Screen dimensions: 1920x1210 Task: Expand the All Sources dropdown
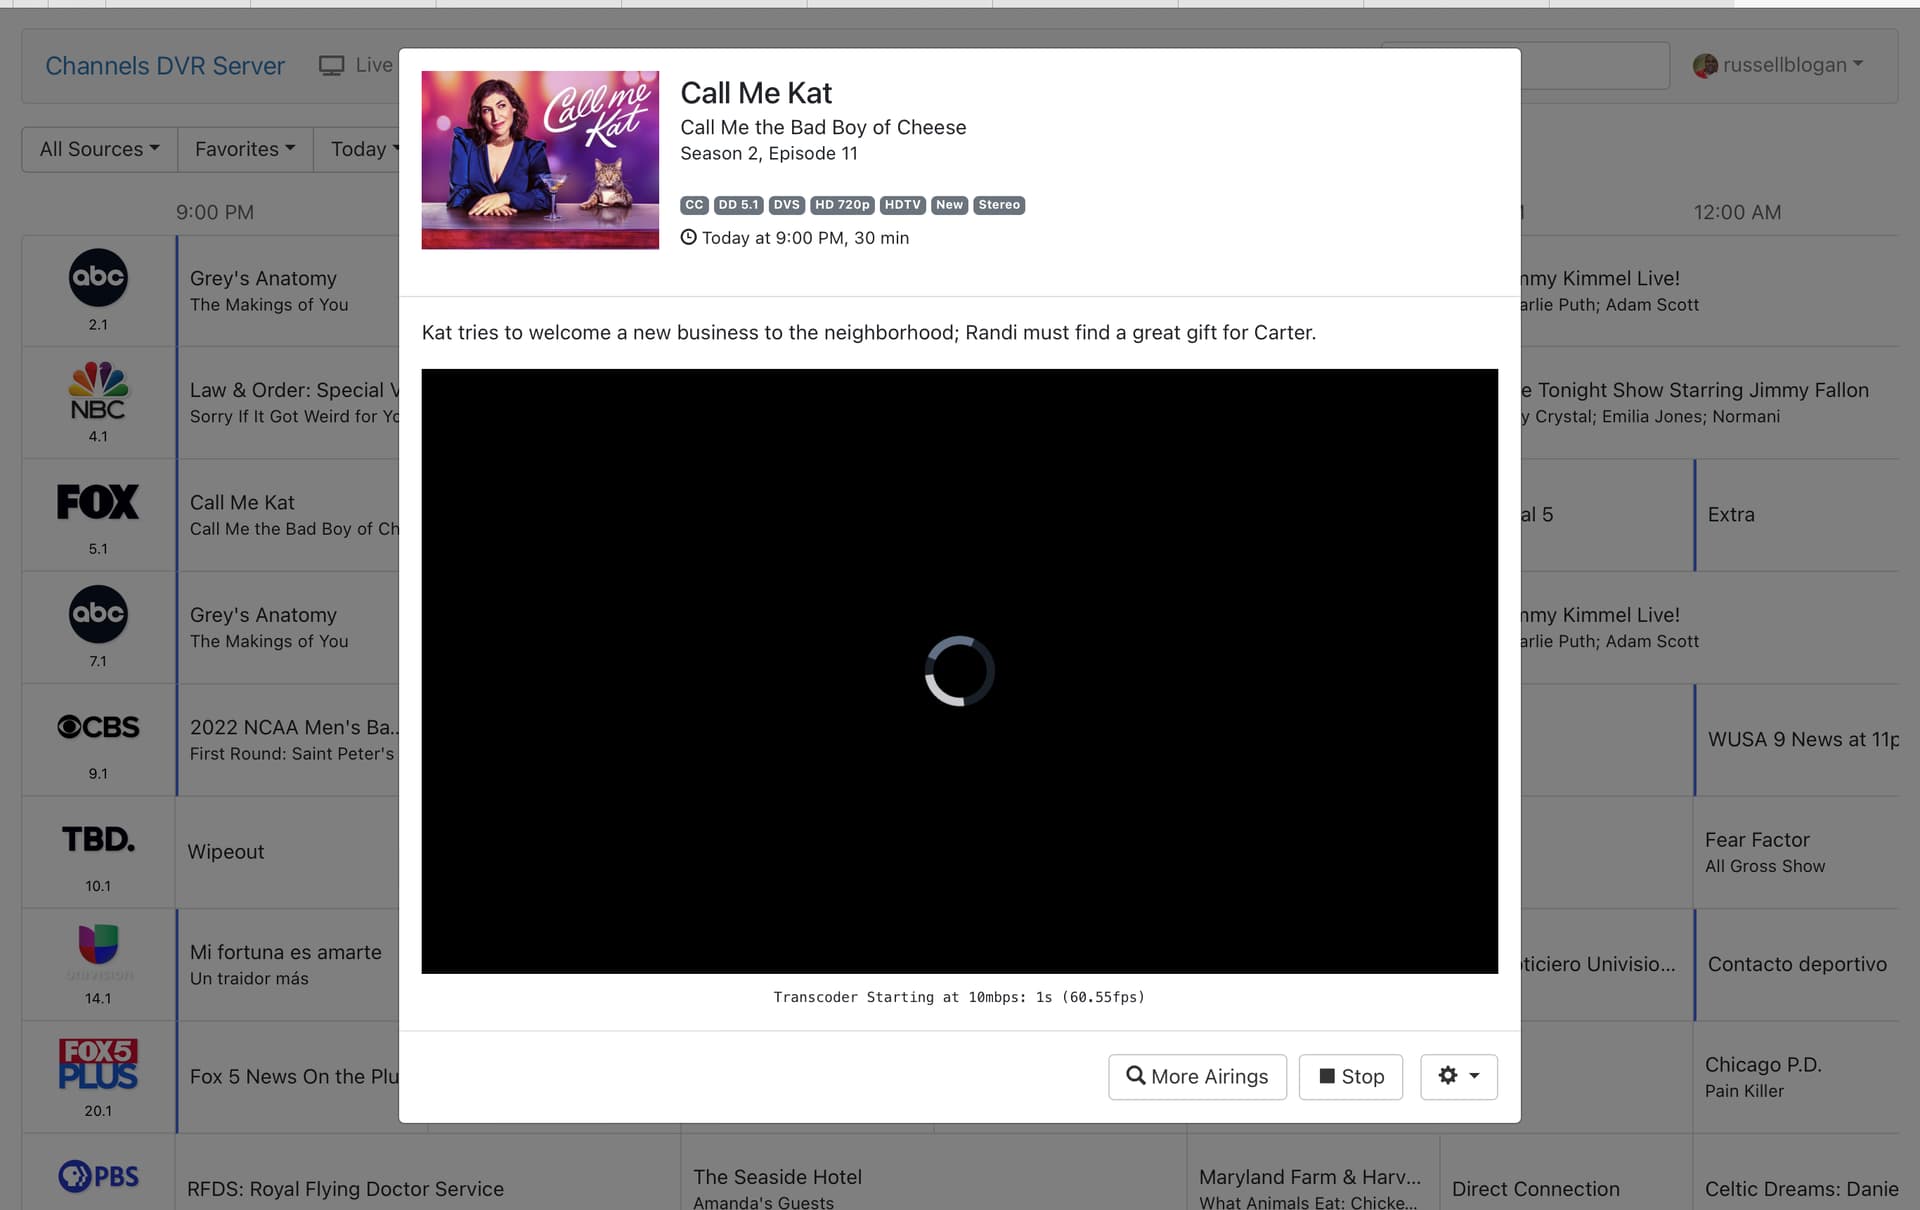pyautogui.click(x=99, y=149)
